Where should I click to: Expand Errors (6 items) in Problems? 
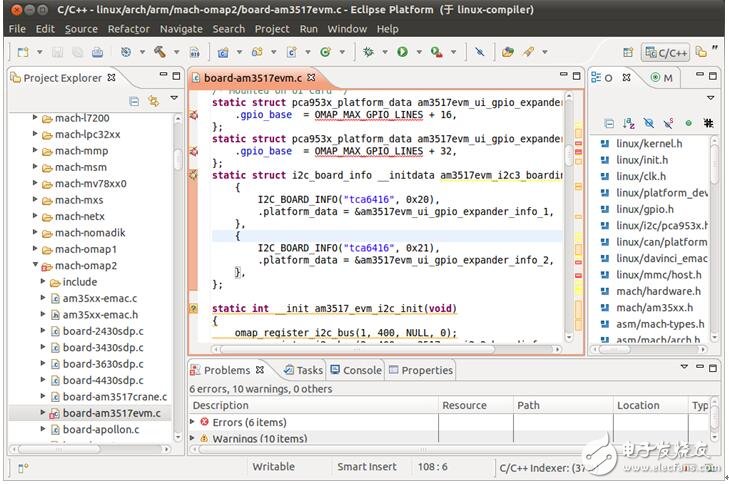[x=193, y=422]
